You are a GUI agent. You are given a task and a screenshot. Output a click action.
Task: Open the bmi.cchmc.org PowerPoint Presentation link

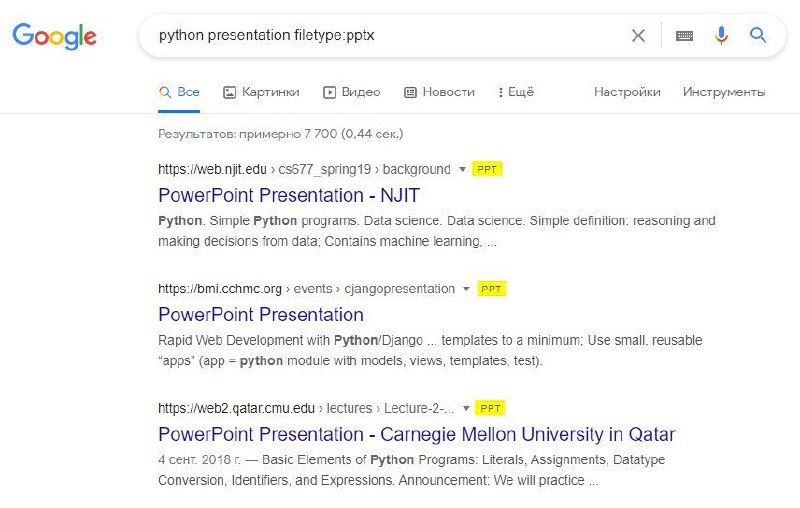(x=261, y=315)
